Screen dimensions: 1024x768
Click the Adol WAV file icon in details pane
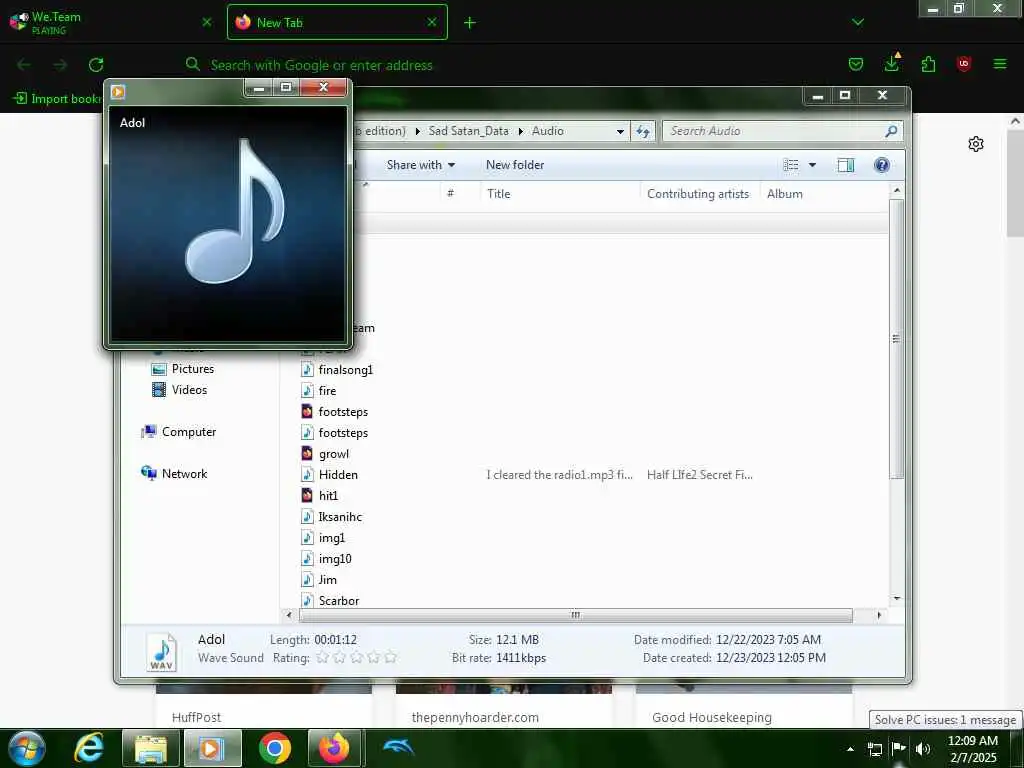[161, 651]
